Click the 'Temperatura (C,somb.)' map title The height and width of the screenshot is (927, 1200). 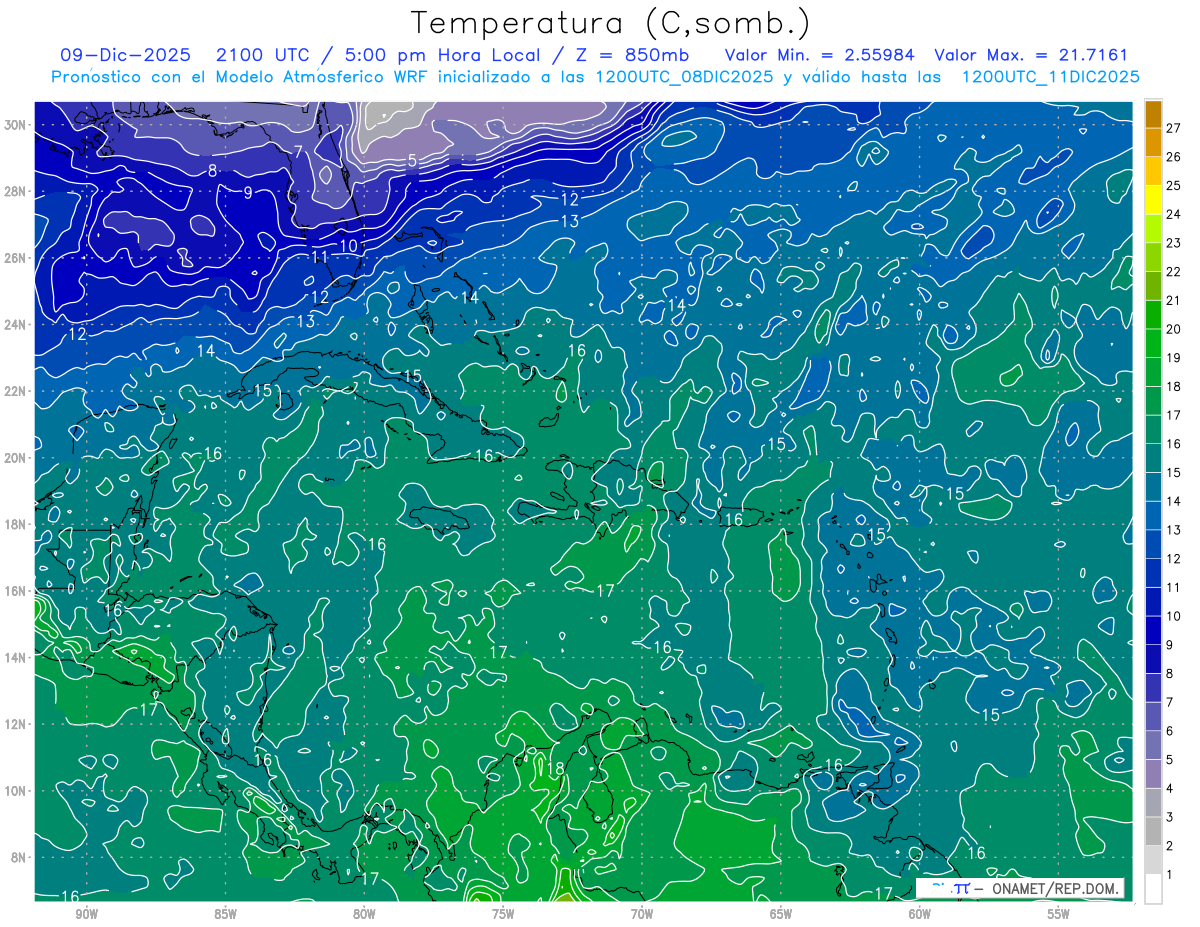click(x=611, y=23)
